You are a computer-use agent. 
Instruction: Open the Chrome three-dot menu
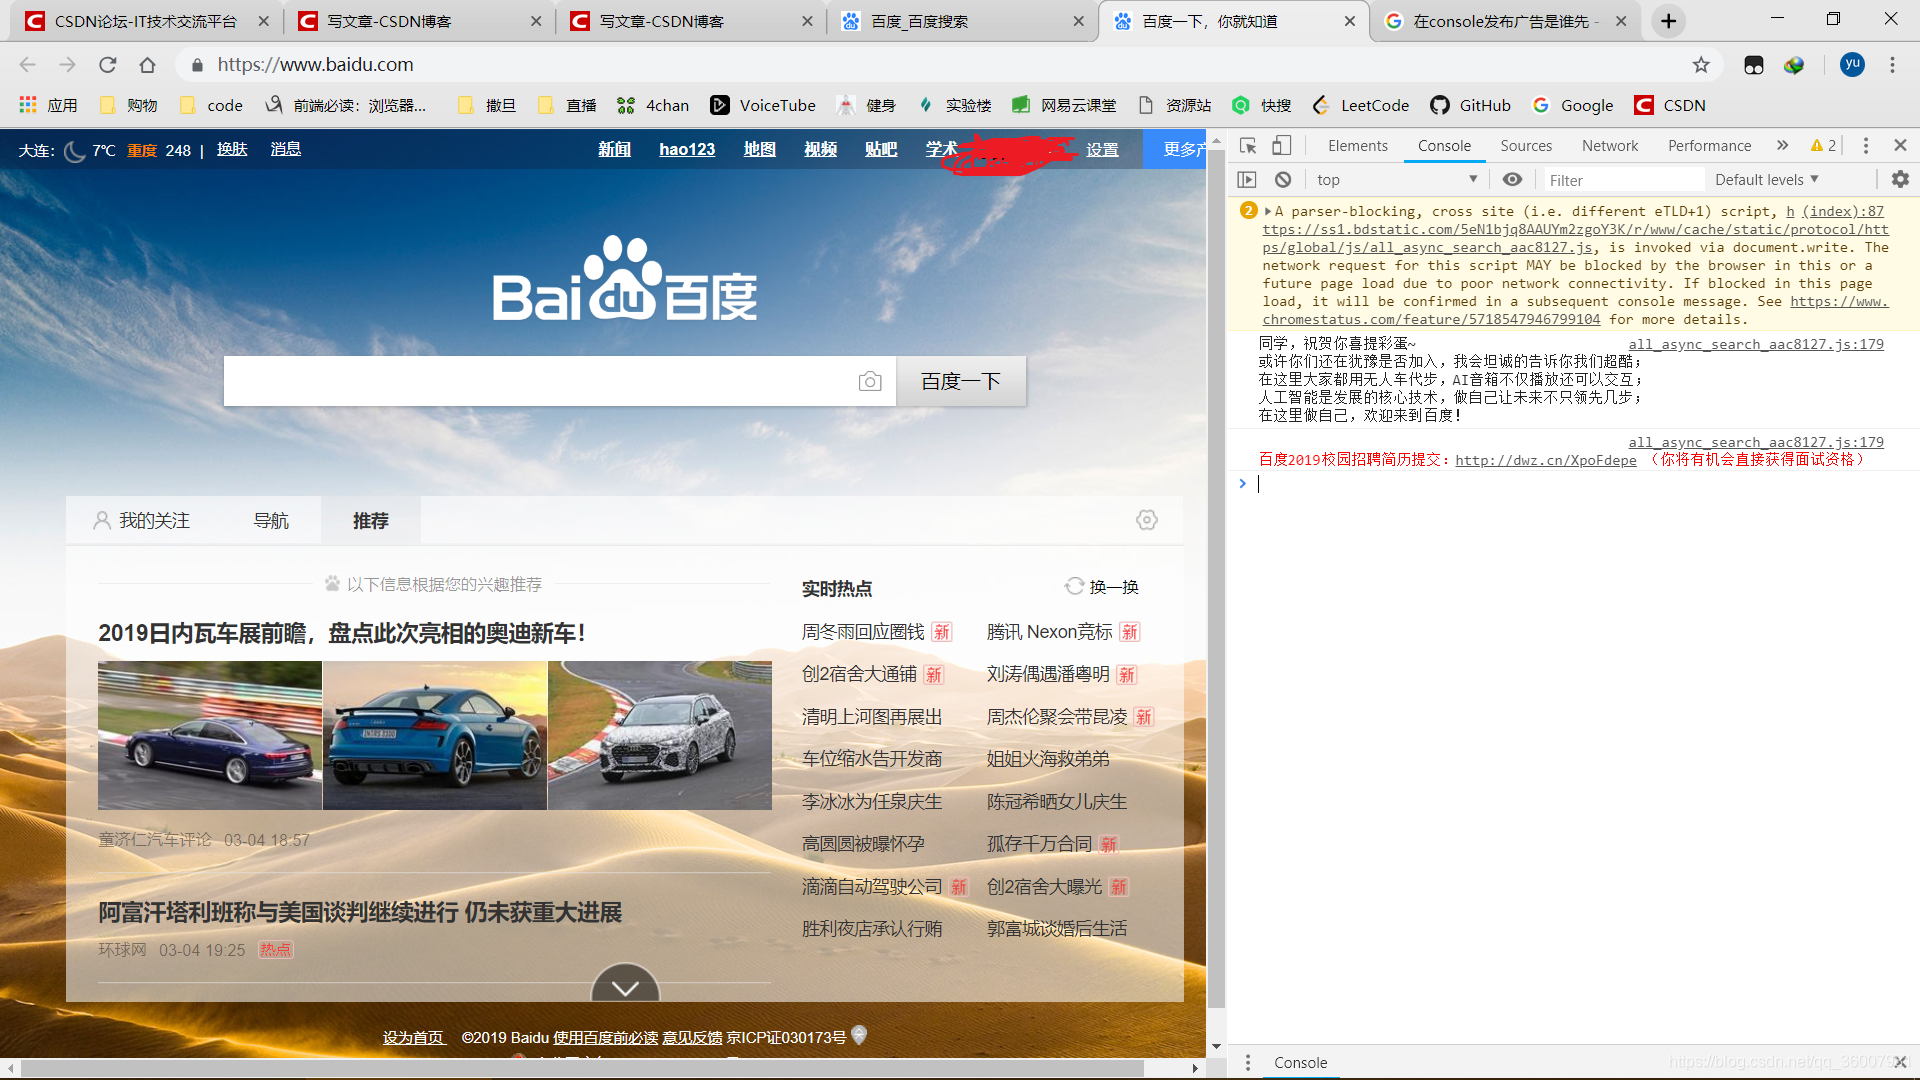[x=1892, y=65]
